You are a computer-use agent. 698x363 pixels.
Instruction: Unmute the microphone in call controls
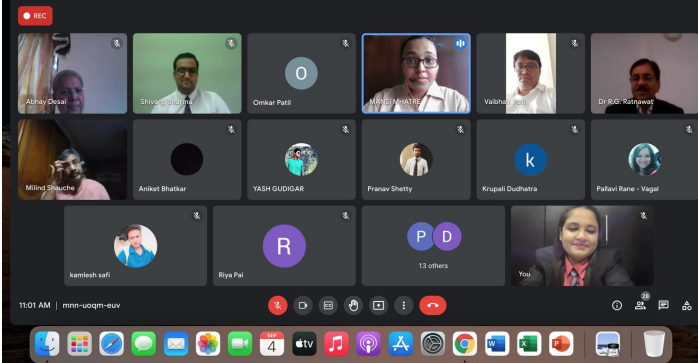tap(277, 306)
